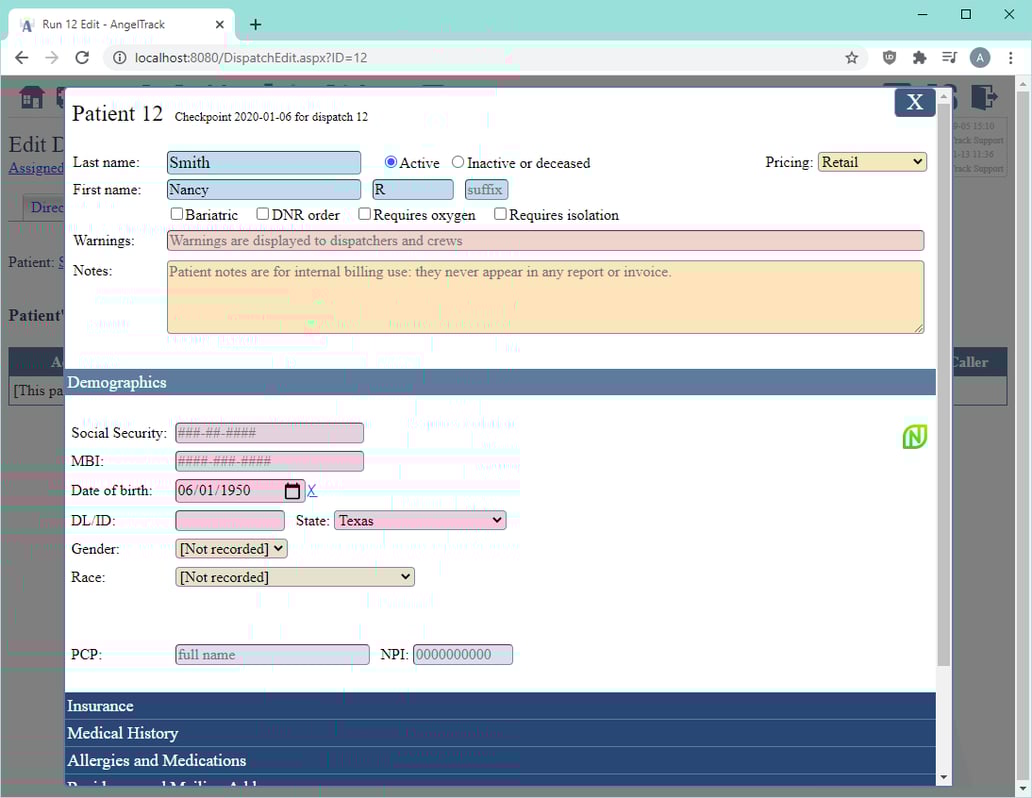Open the date picker for Date of birth
This screenshot has height=798, width=1032.
292,490
